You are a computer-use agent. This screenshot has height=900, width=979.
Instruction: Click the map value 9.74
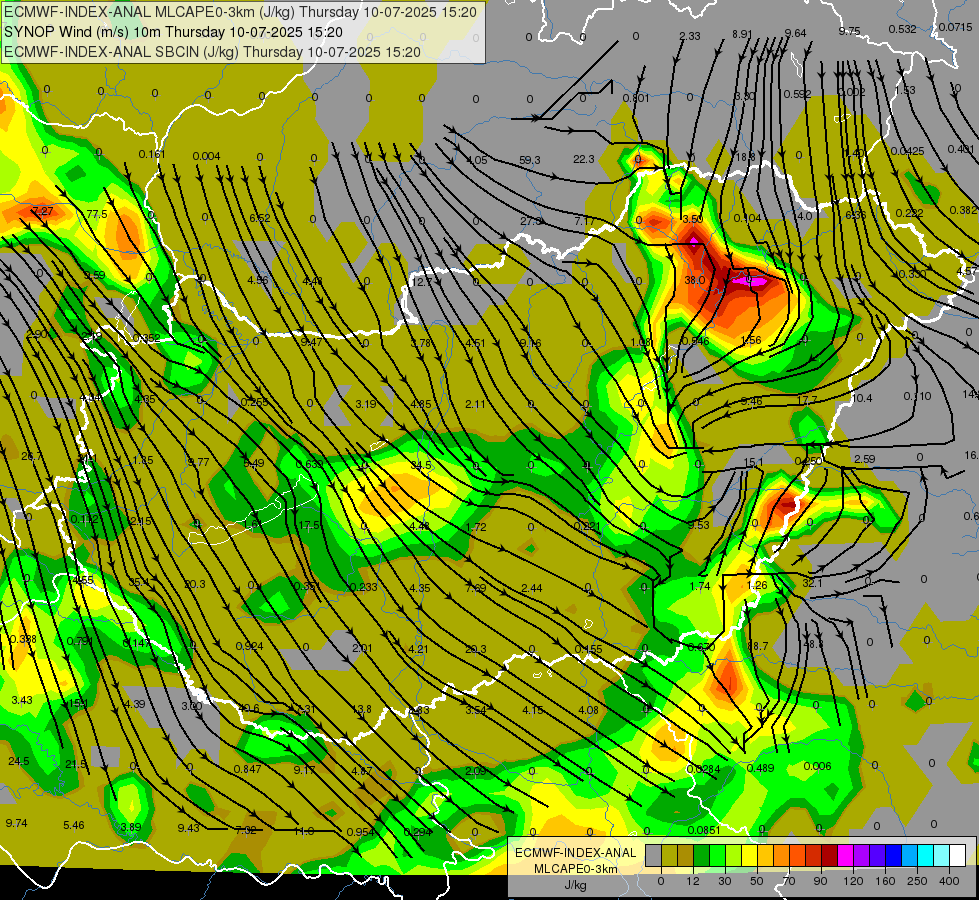[x=16, y=823]
